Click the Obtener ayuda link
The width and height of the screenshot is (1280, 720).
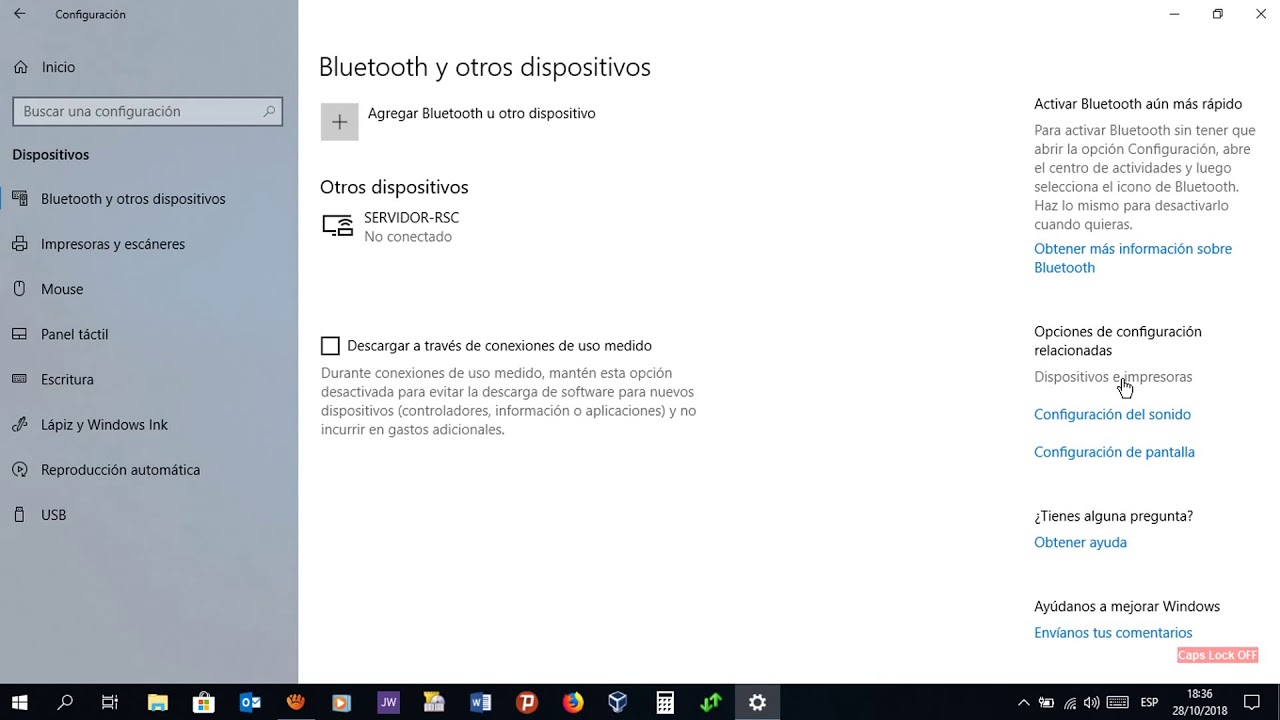(1080, 542)
